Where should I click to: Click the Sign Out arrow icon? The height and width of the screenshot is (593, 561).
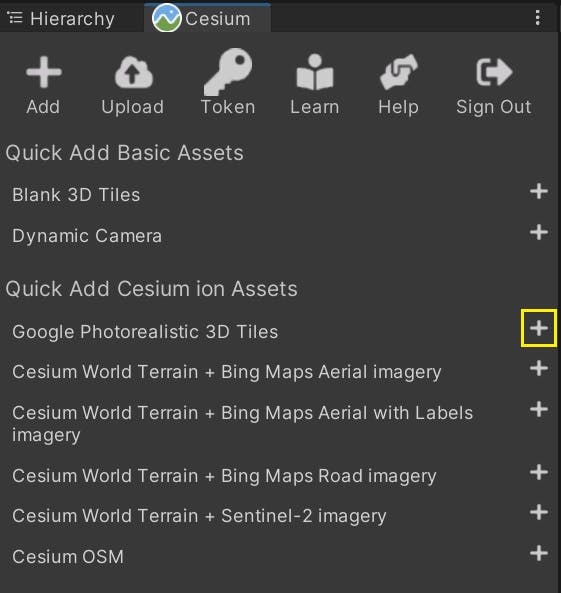(494, 72)
